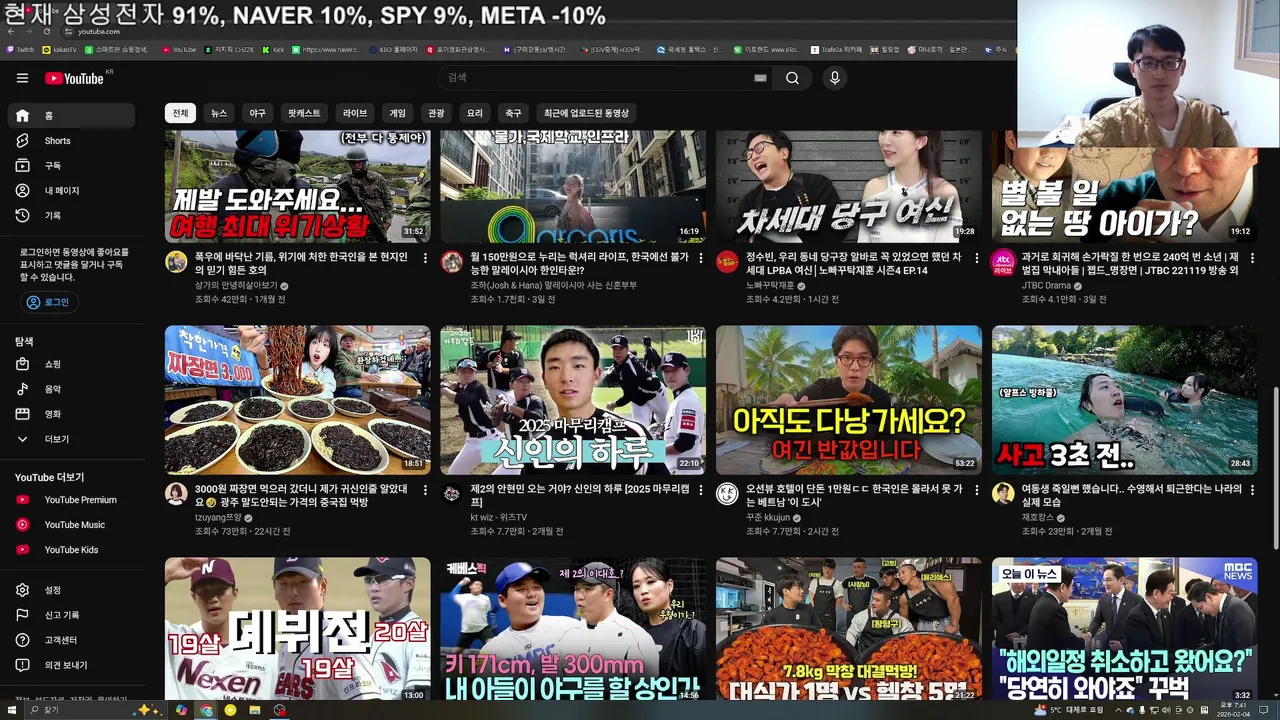Select the 라이브 filter chip

tap(355, 113)
